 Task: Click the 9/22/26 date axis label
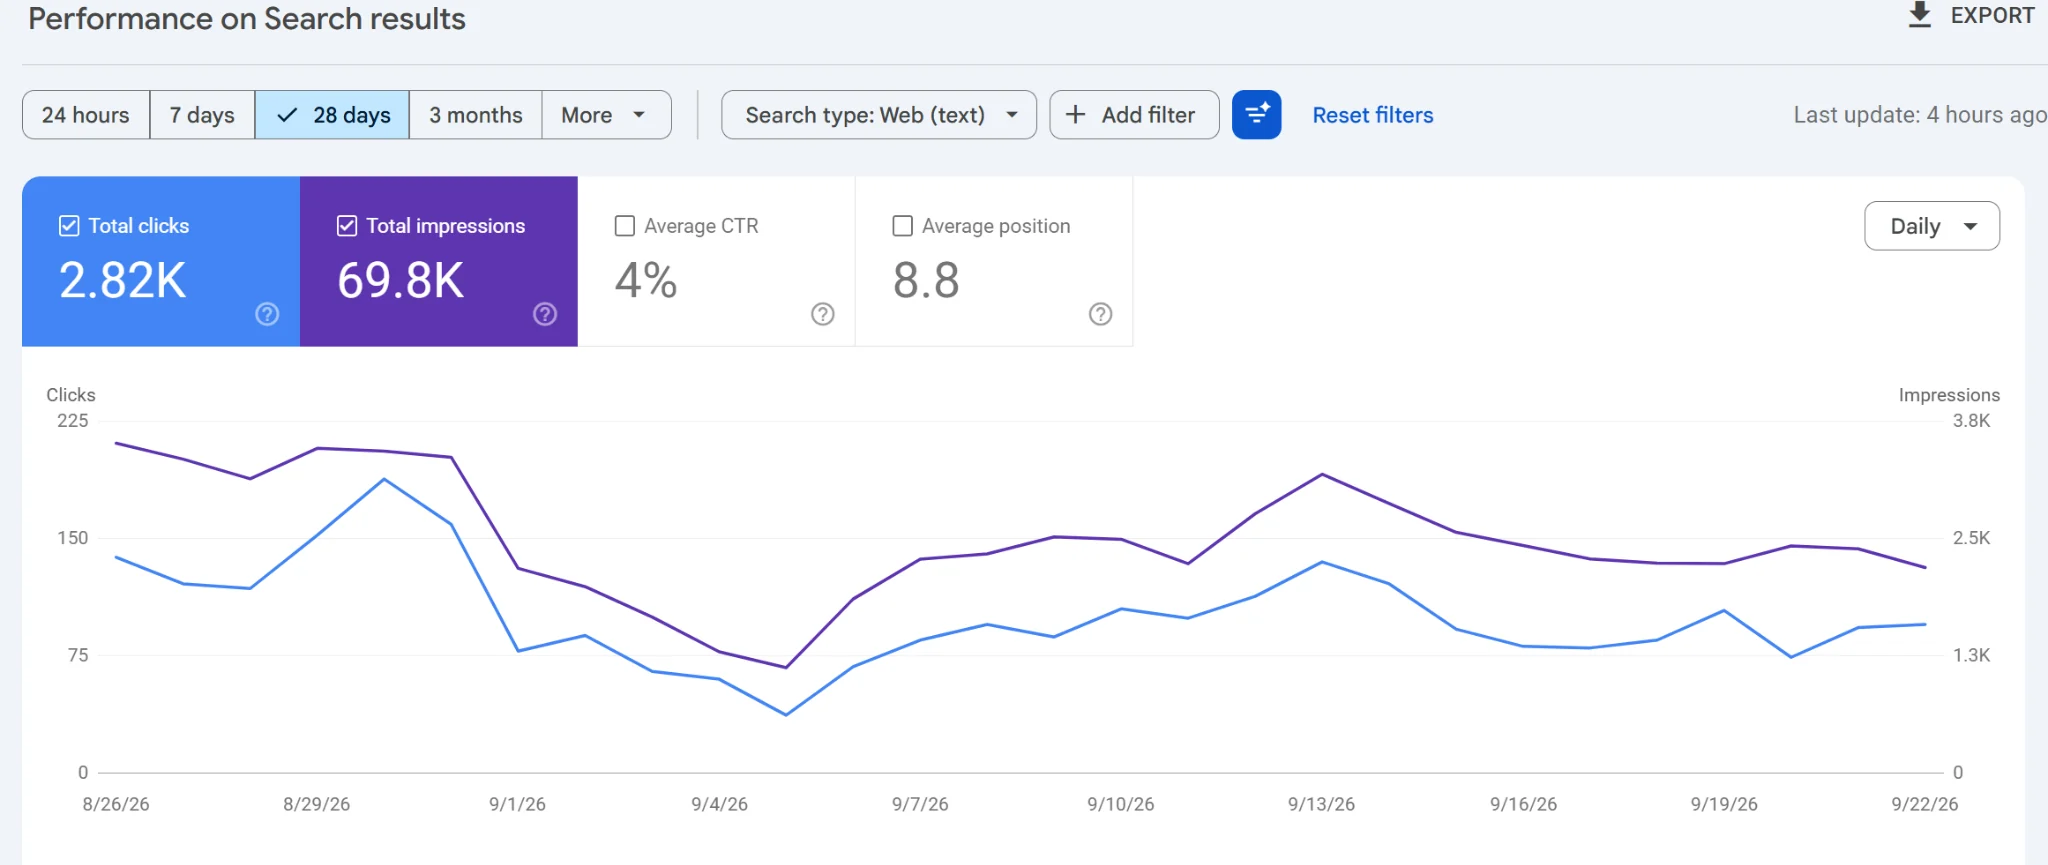(x=1925, y=804)
